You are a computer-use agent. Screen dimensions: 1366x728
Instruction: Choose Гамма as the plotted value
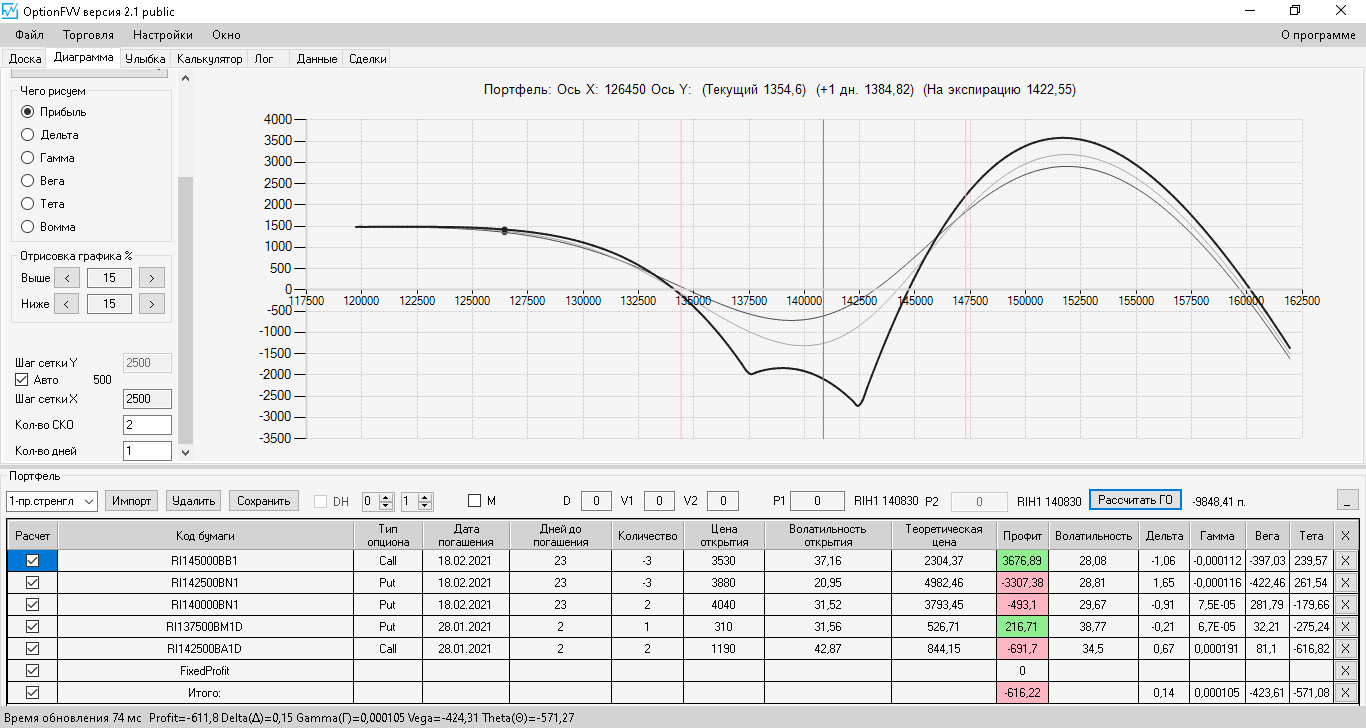click(28, 158)
